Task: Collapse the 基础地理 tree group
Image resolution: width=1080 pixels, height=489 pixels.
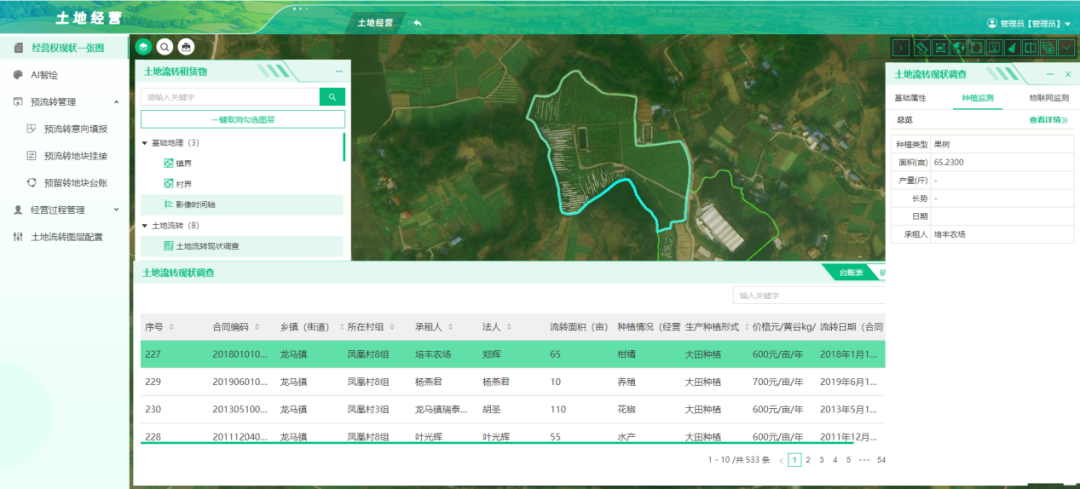Action: coord(145,143)
